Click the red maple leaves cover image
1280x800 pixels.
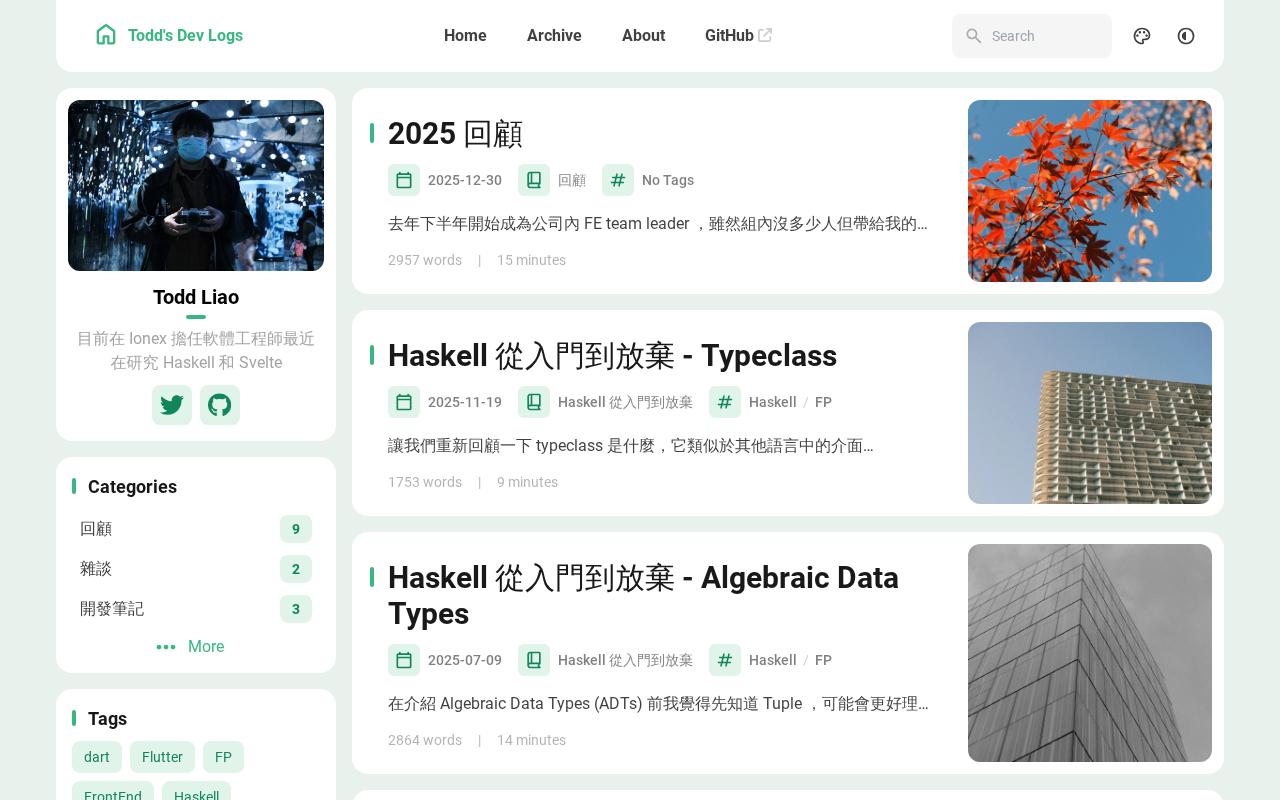point(1090,191)
